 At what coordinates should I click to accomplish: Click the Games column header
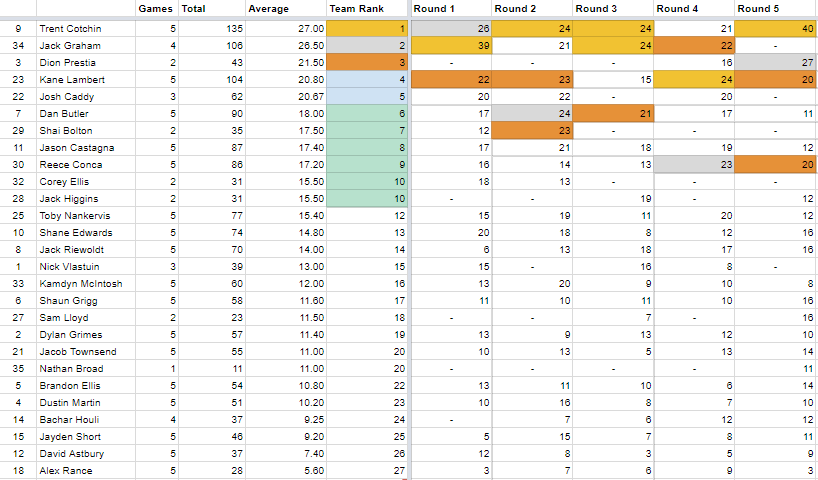point(155,9)
